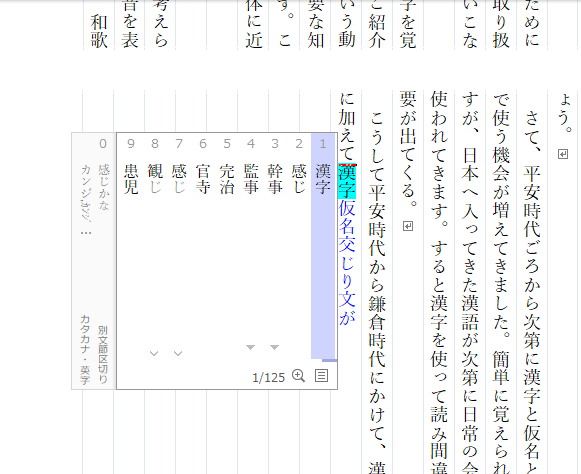The height and width of the screenshot is (474, 581).
Task: Click text こうして平安時代から鎌倉時代
Action: [377, 240]
